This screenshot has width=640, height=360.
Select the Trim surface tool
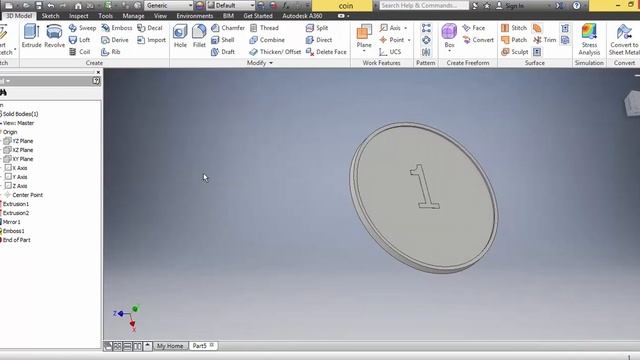pos(544,40)
